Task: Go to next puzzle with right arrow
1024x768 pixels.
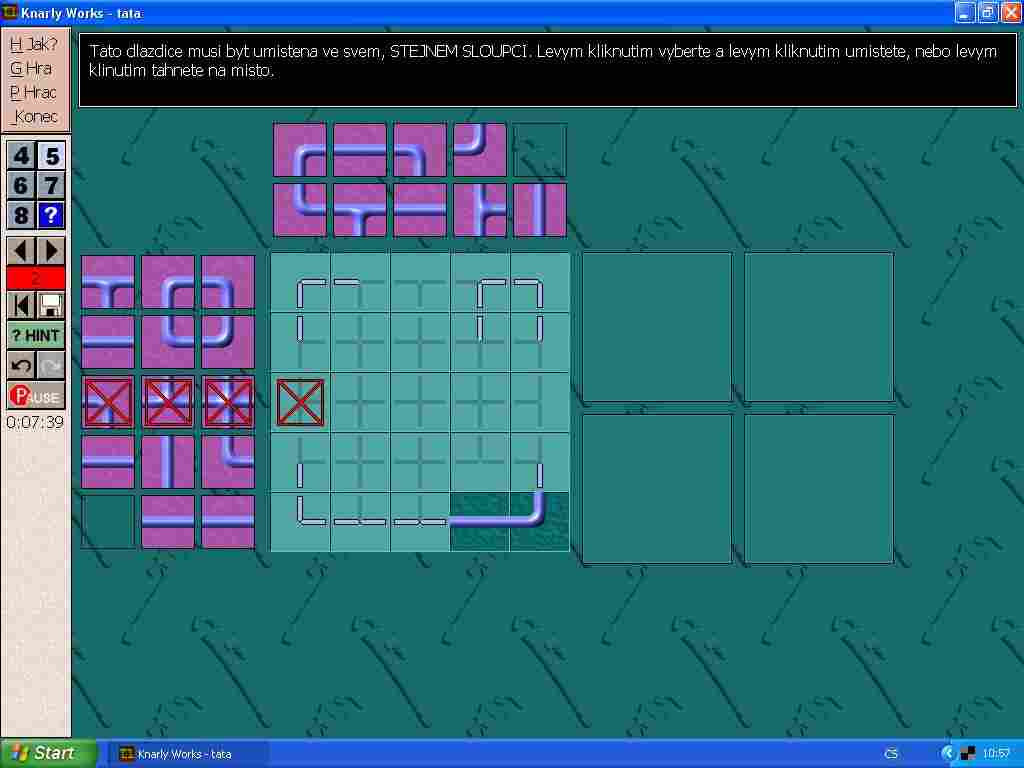Action: tap(51, 251)
